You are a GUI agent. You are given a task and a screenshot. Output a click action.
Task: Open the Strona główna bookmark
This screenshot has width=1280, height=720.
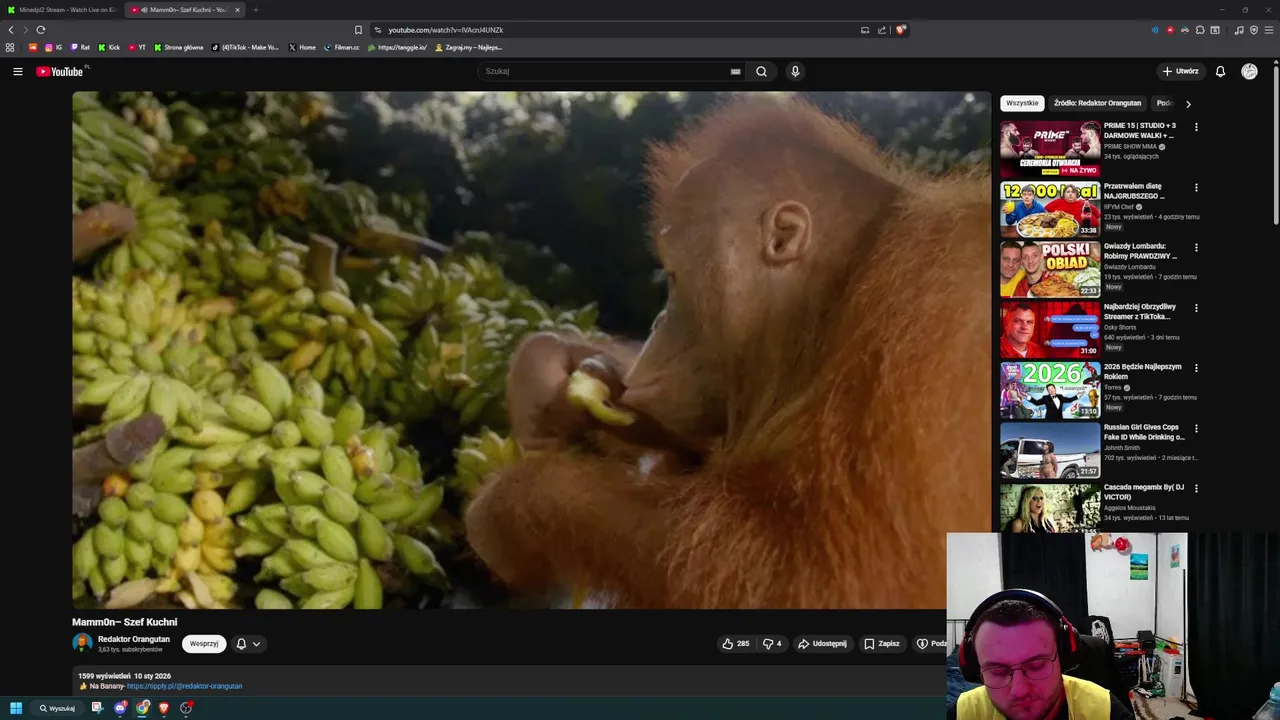[179, 47]
